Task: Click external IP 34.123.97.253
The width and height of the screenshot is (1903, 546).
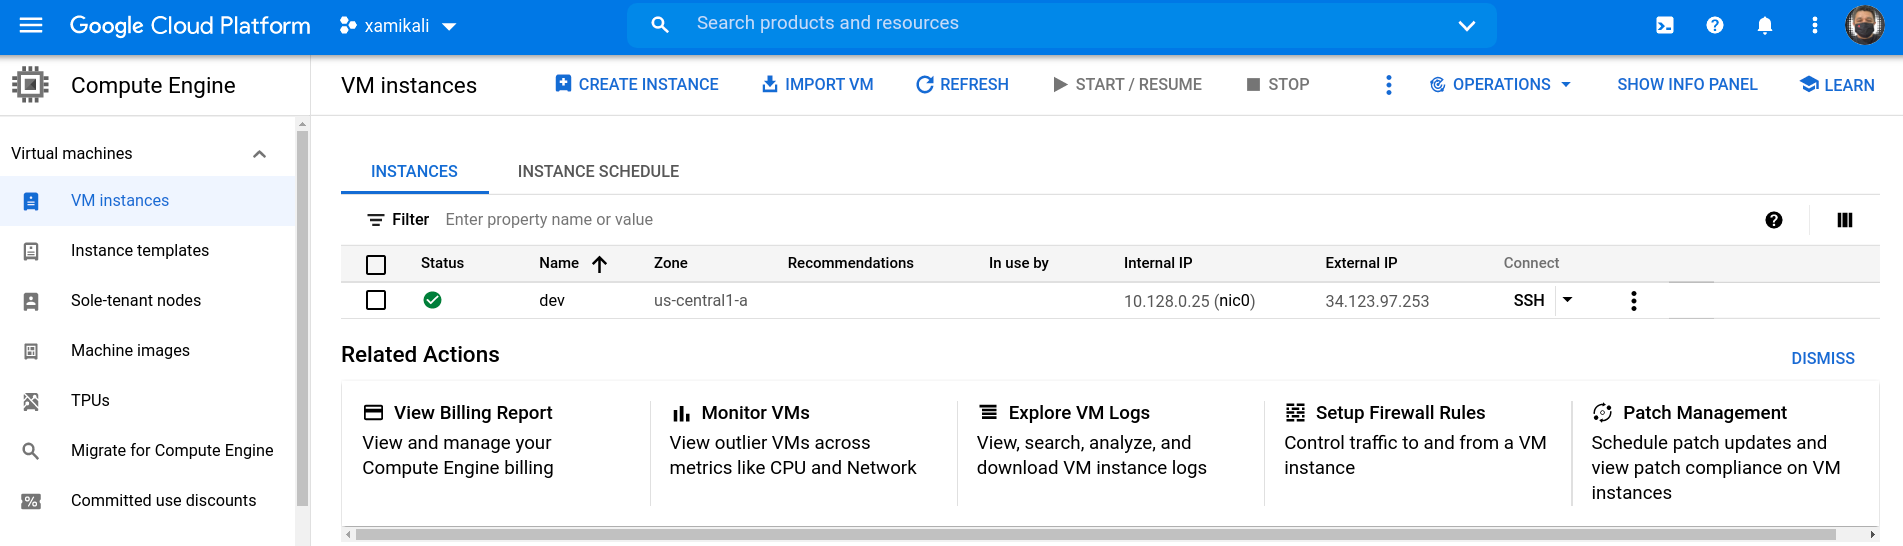Action: (1377, 301)
